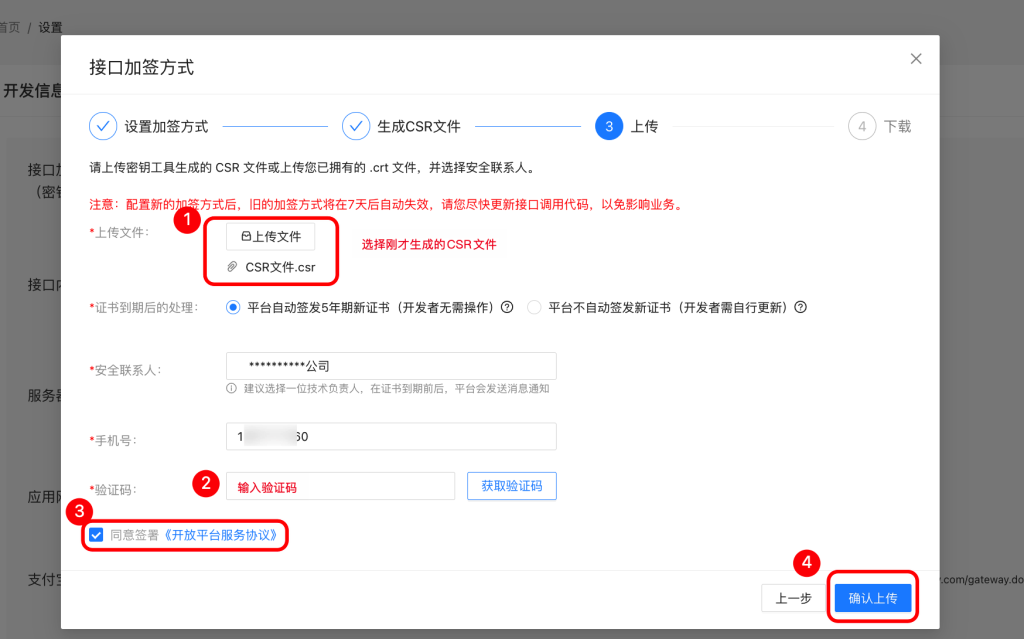Click the 确认上传 button
Viewport: 1024px width, 639px height.
pos(873,598)
